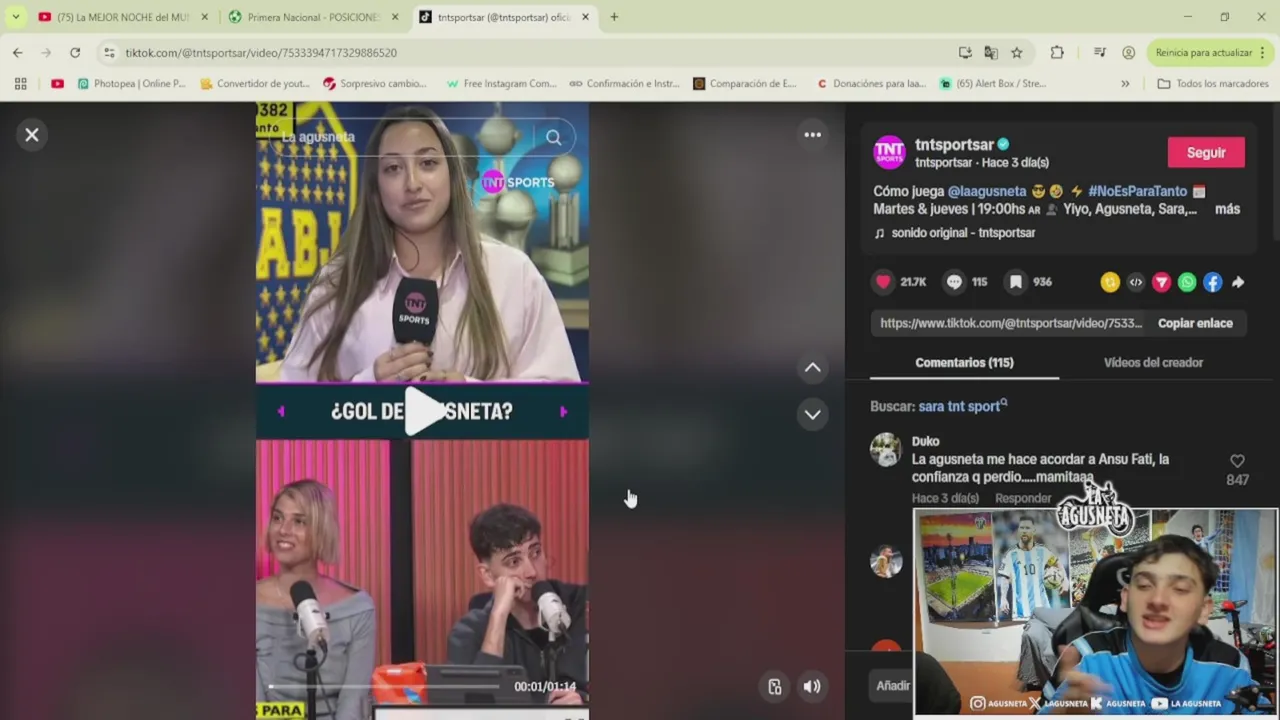This screenshot has height=720, width=1280.
Task: Search 'sara tnt sport' suggestion
Action: tap(963, 406)
